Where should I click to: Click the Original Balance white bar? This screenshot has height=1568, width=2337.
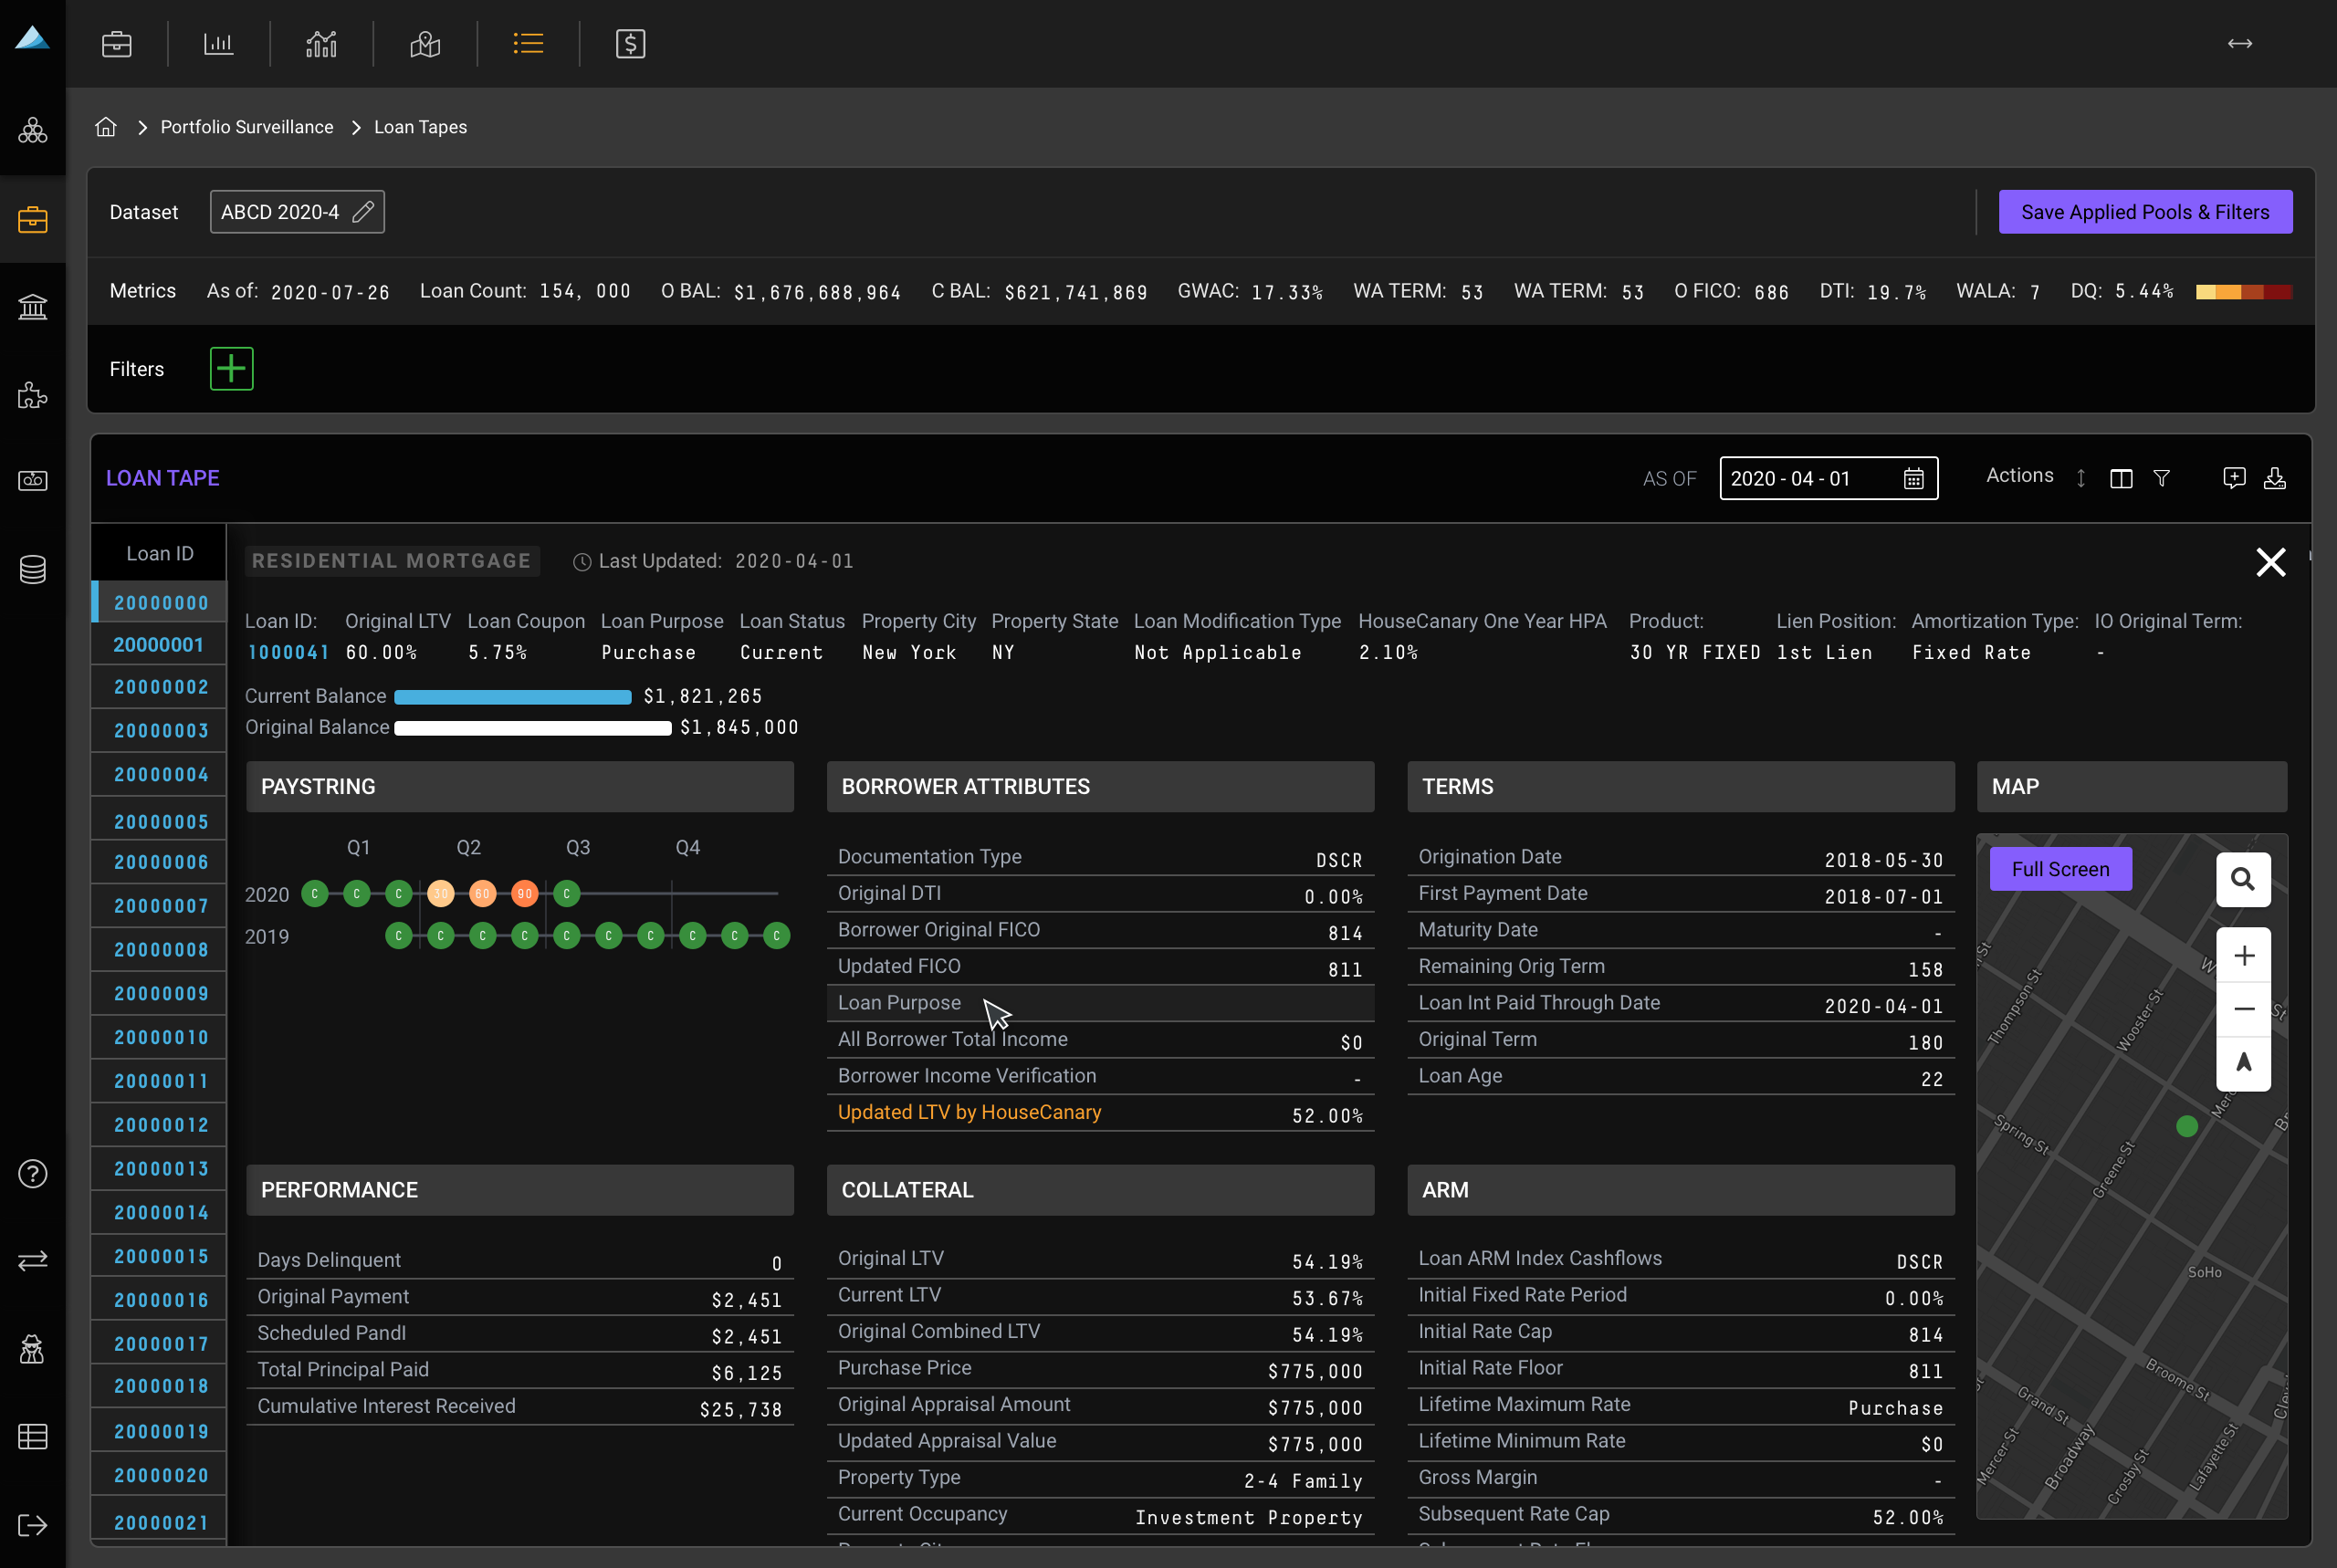533,728
